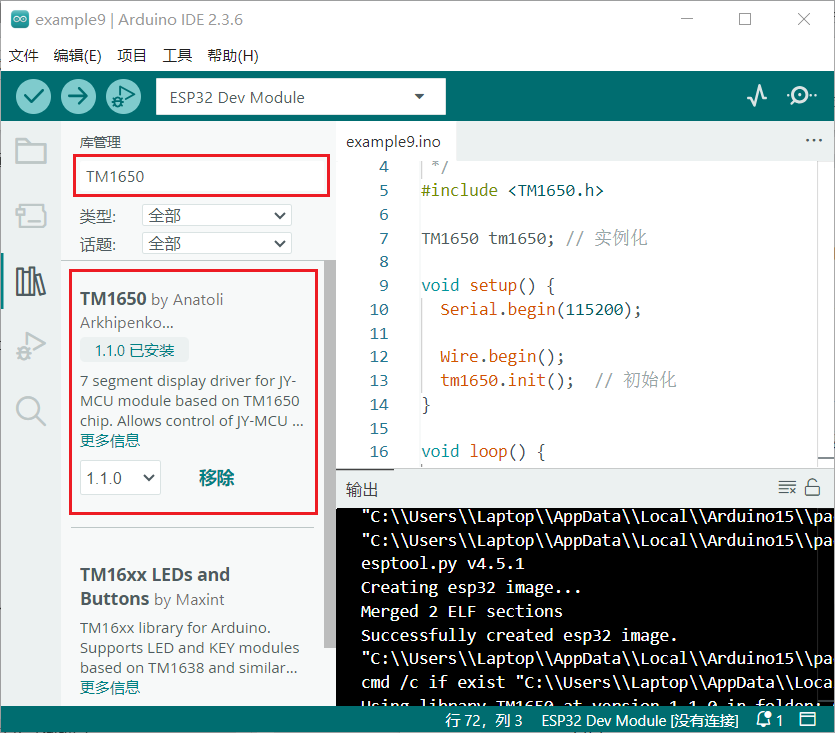Viewport: 835px width, 733px height.
Task: Click output line Creating esp32 image...
Action: point(471,588)
